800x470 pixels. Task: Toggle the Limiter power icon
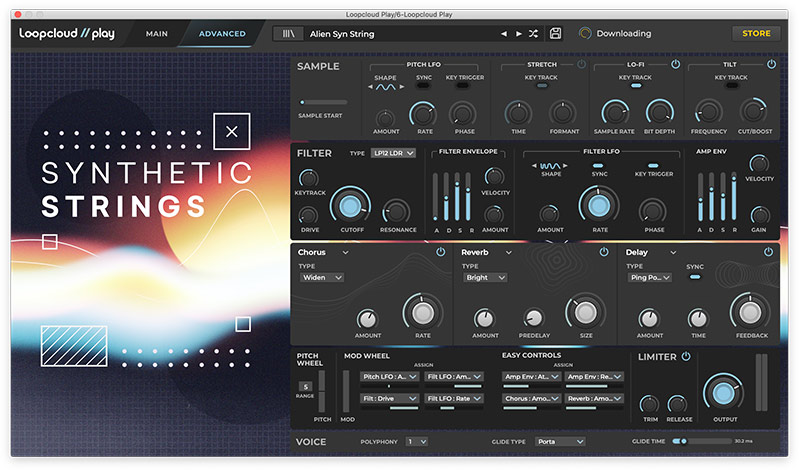(686, 357)
